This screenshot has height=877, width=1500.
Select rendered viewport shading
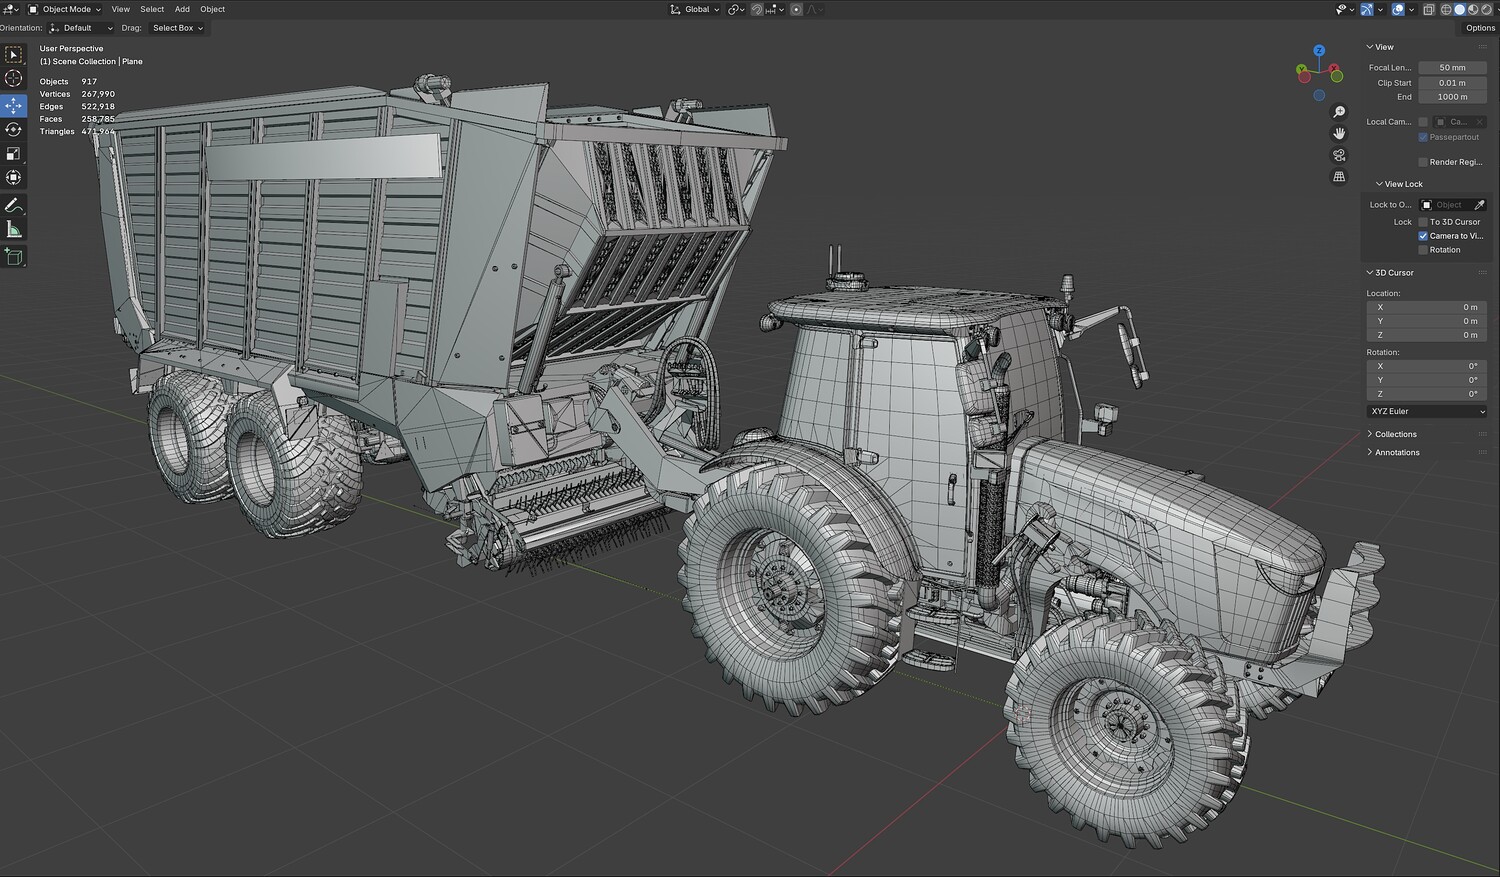[x=1485, y=9]
